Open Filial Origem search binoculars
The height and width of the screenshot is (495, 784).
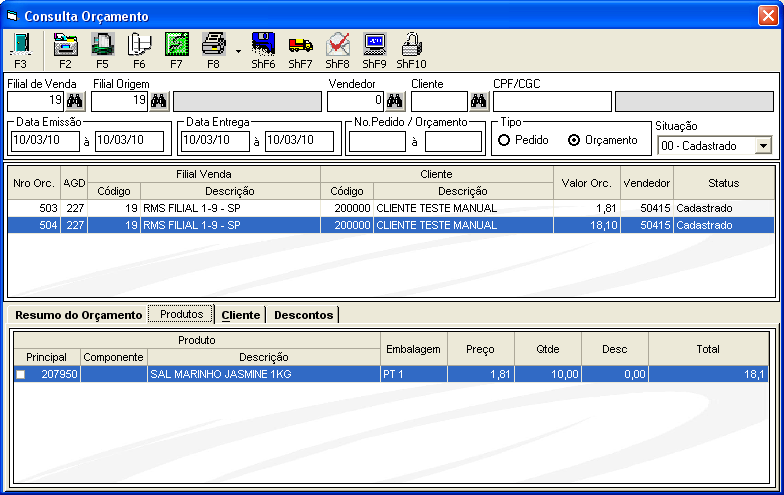pyautogui.click(x=159, y=102)
